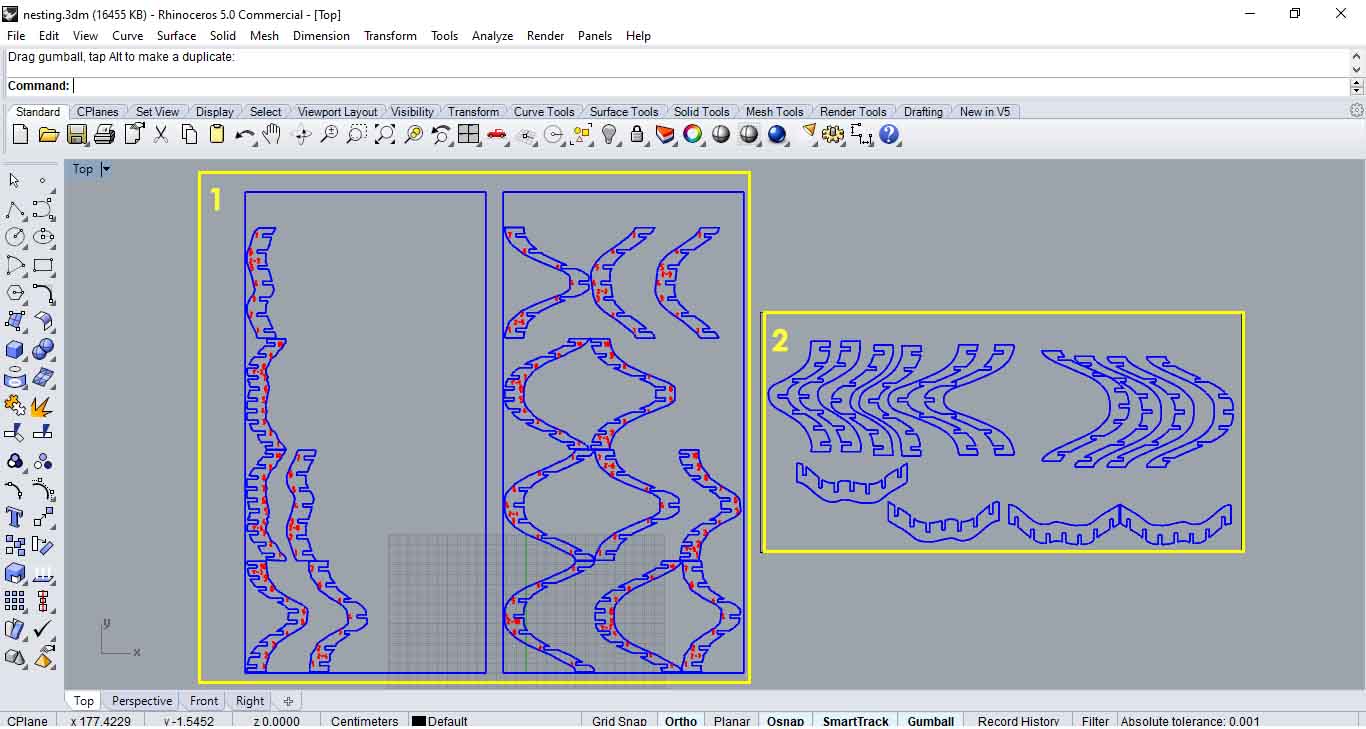Click the red car view icon
This screenshot has height=729, width=1366.
click(x=497, y=134)
